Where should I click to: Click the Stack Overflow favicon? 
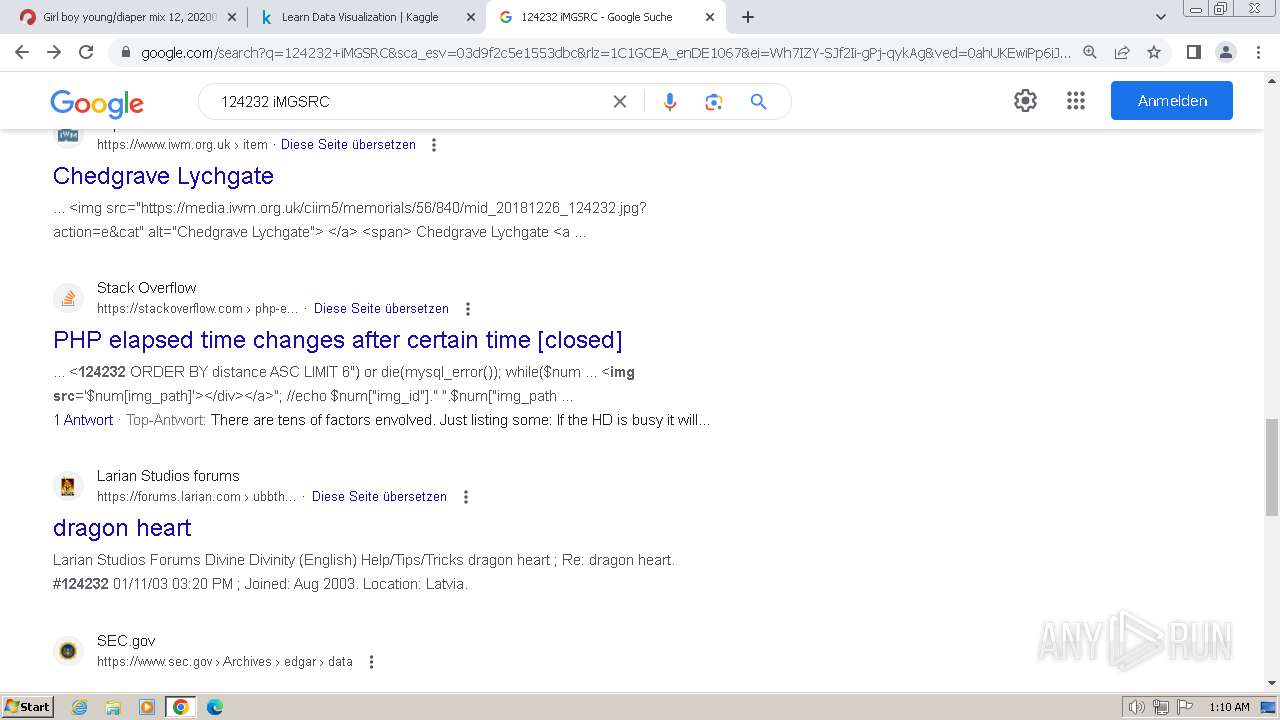tap(68, 298)
